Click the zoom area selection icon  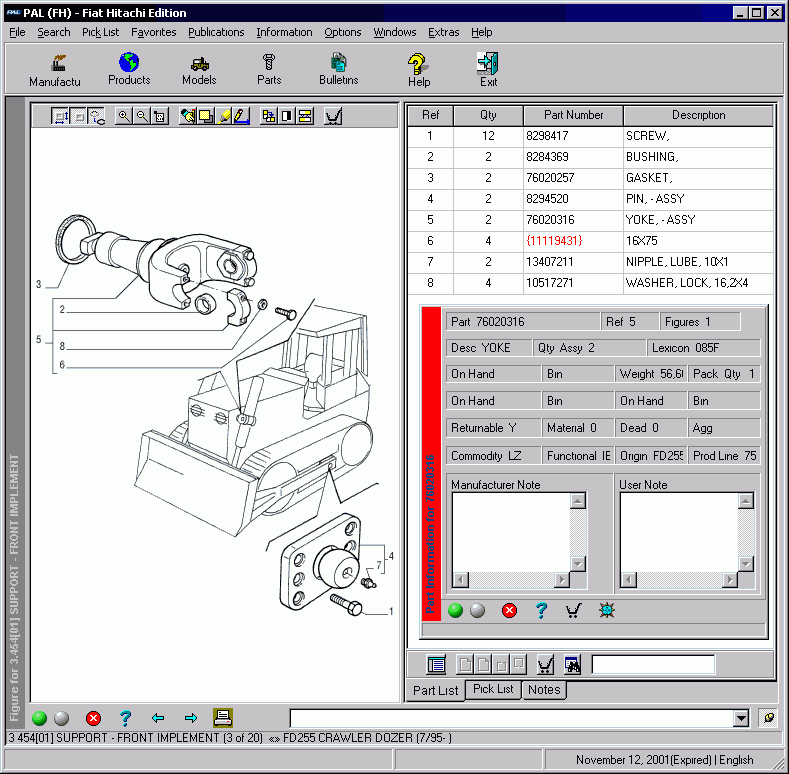tap(160, 117)
